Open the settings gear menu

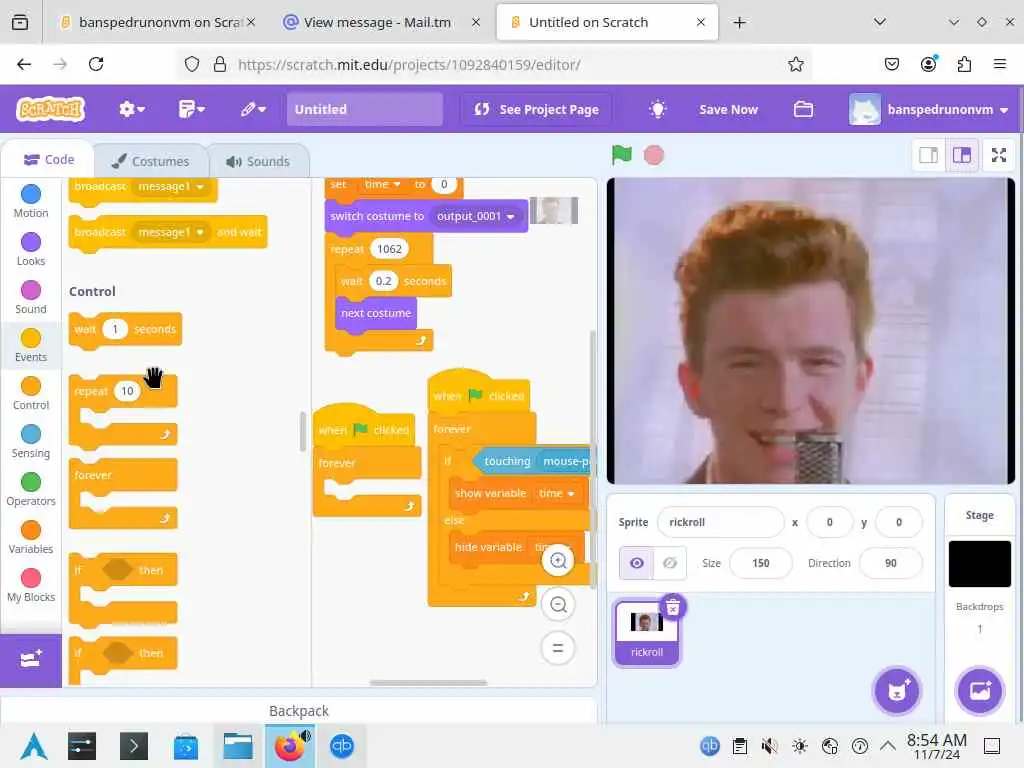coord(131,109)
